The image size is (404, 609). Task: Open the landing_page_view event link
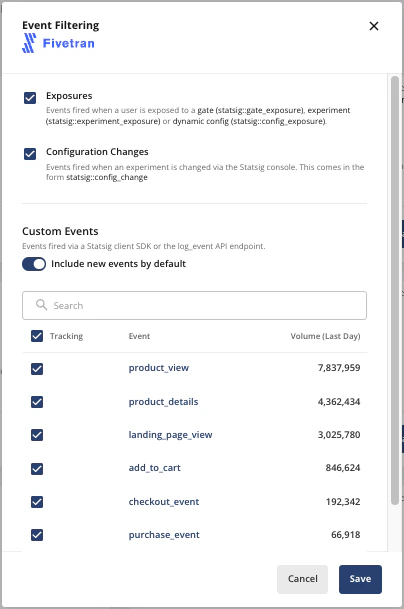click(170, 435)
